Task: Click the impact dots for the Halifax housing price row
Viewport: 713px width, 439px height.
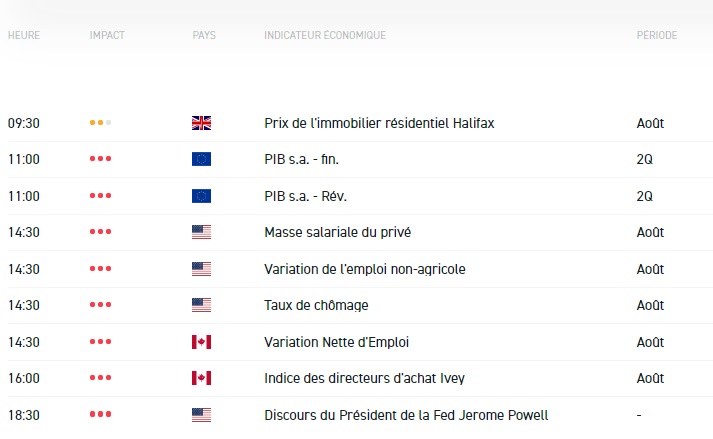Action: [100, 124]
